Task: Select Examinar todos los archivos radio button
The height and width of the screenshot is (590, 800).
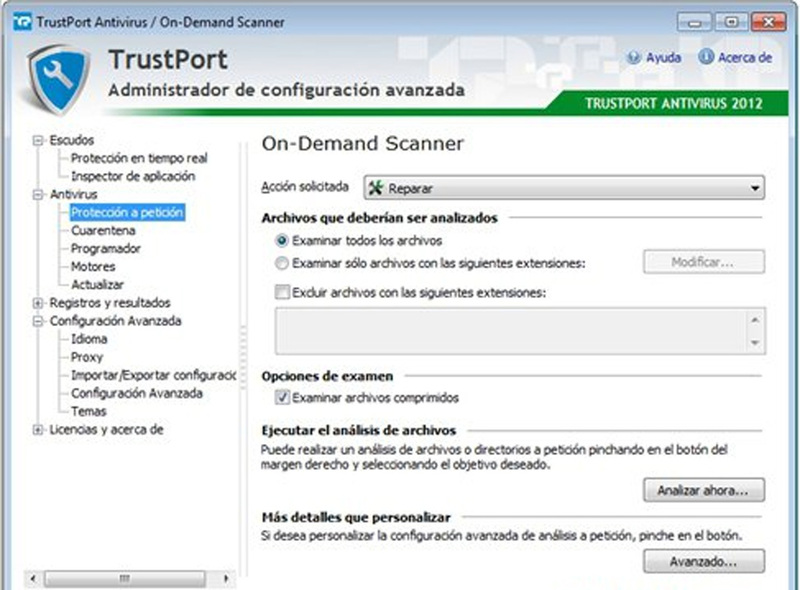Action: click(x=282, y=240)
